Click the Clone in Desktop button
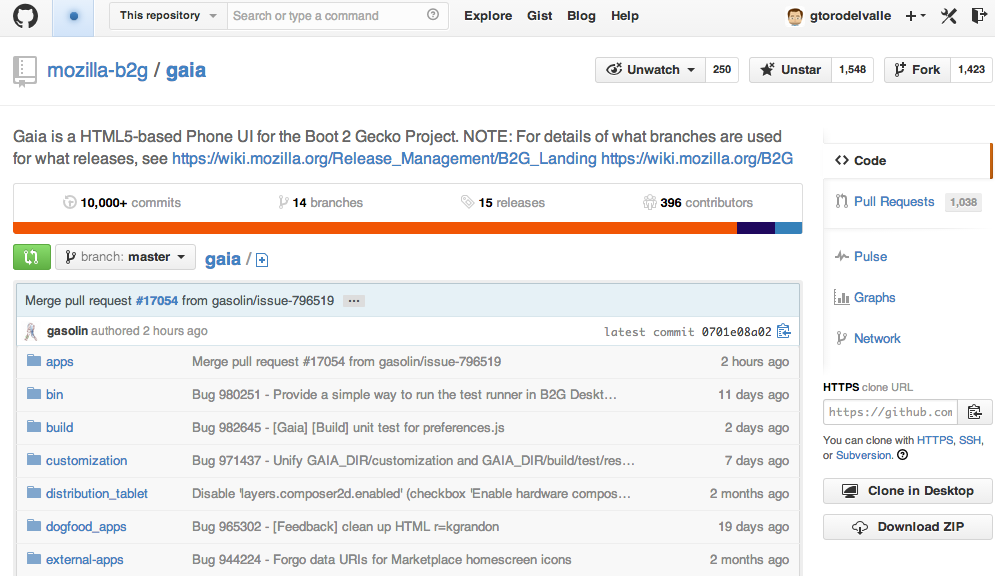The height and width of the screenshot is (576, 995). tap(907, 491)
